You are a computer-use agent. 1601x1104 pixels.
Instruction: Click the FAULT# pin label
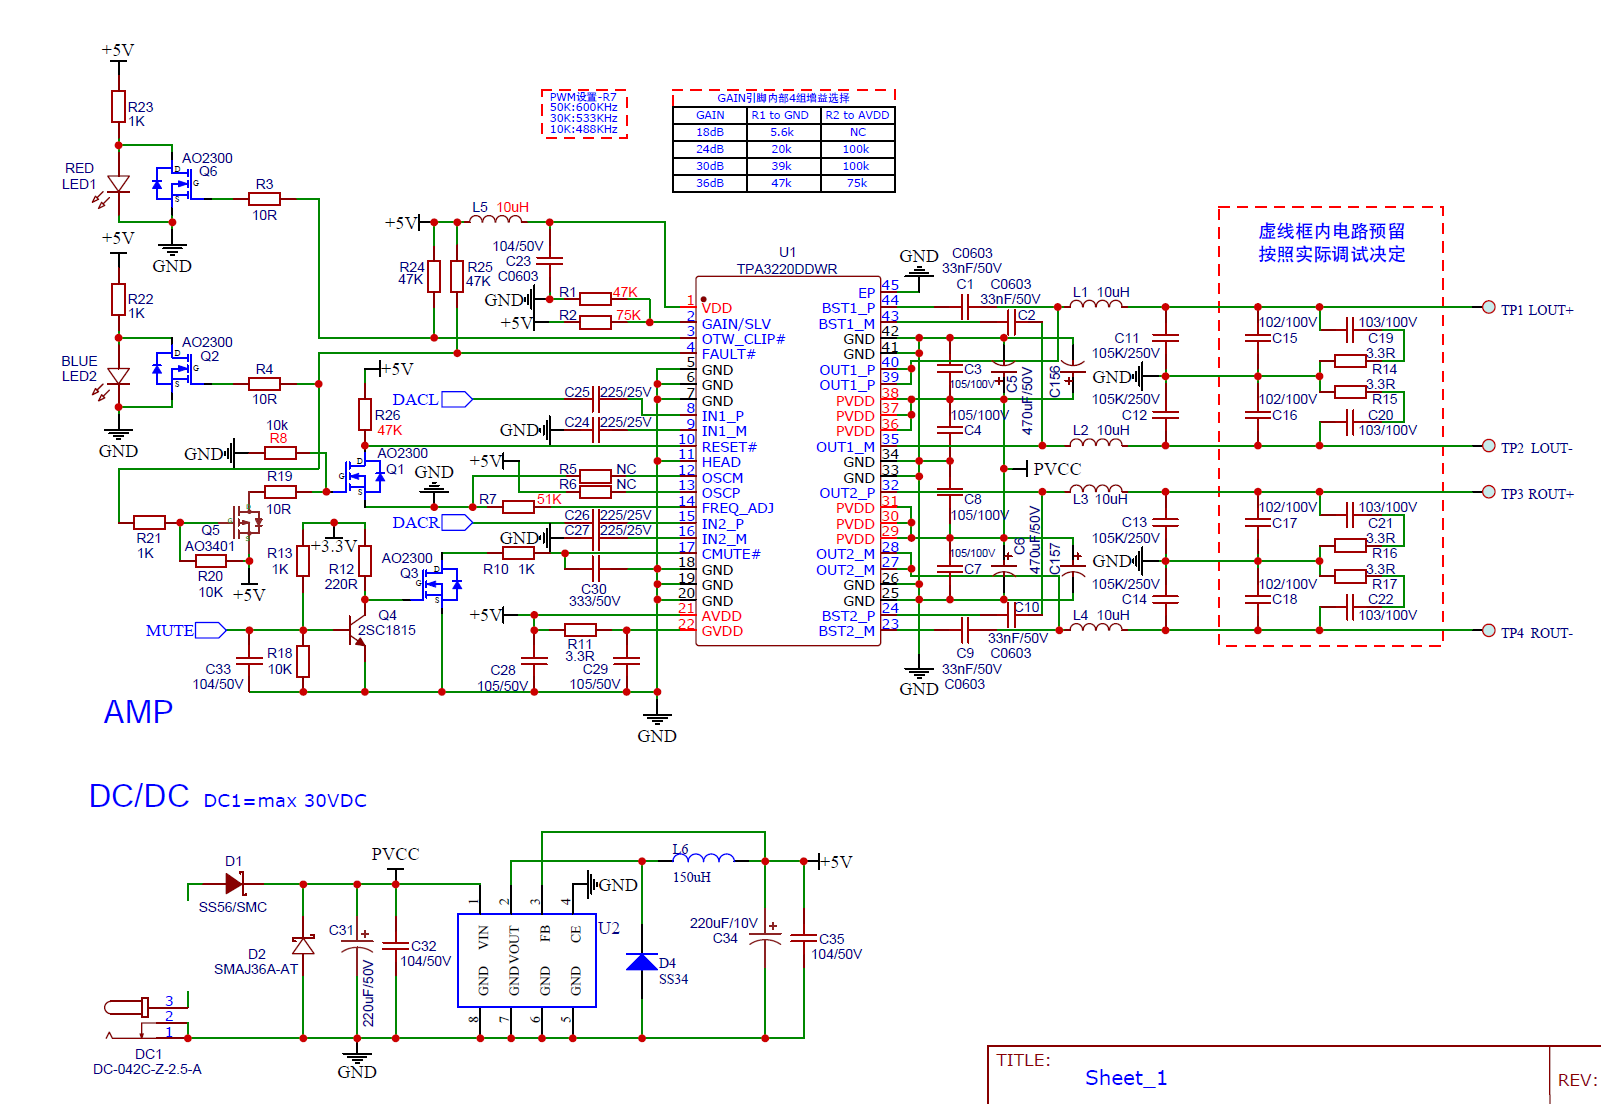click(729, 354)
